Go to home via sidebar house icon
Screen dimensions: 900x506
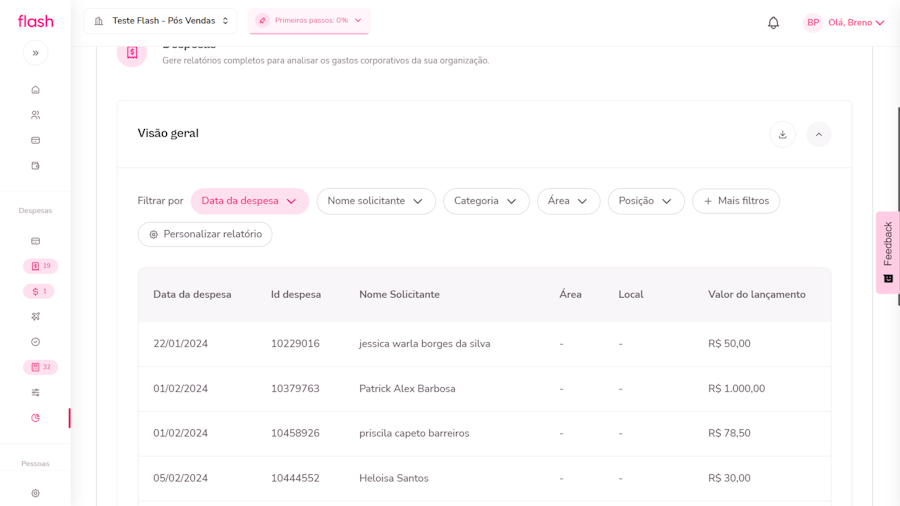click(x=35, y=90)
